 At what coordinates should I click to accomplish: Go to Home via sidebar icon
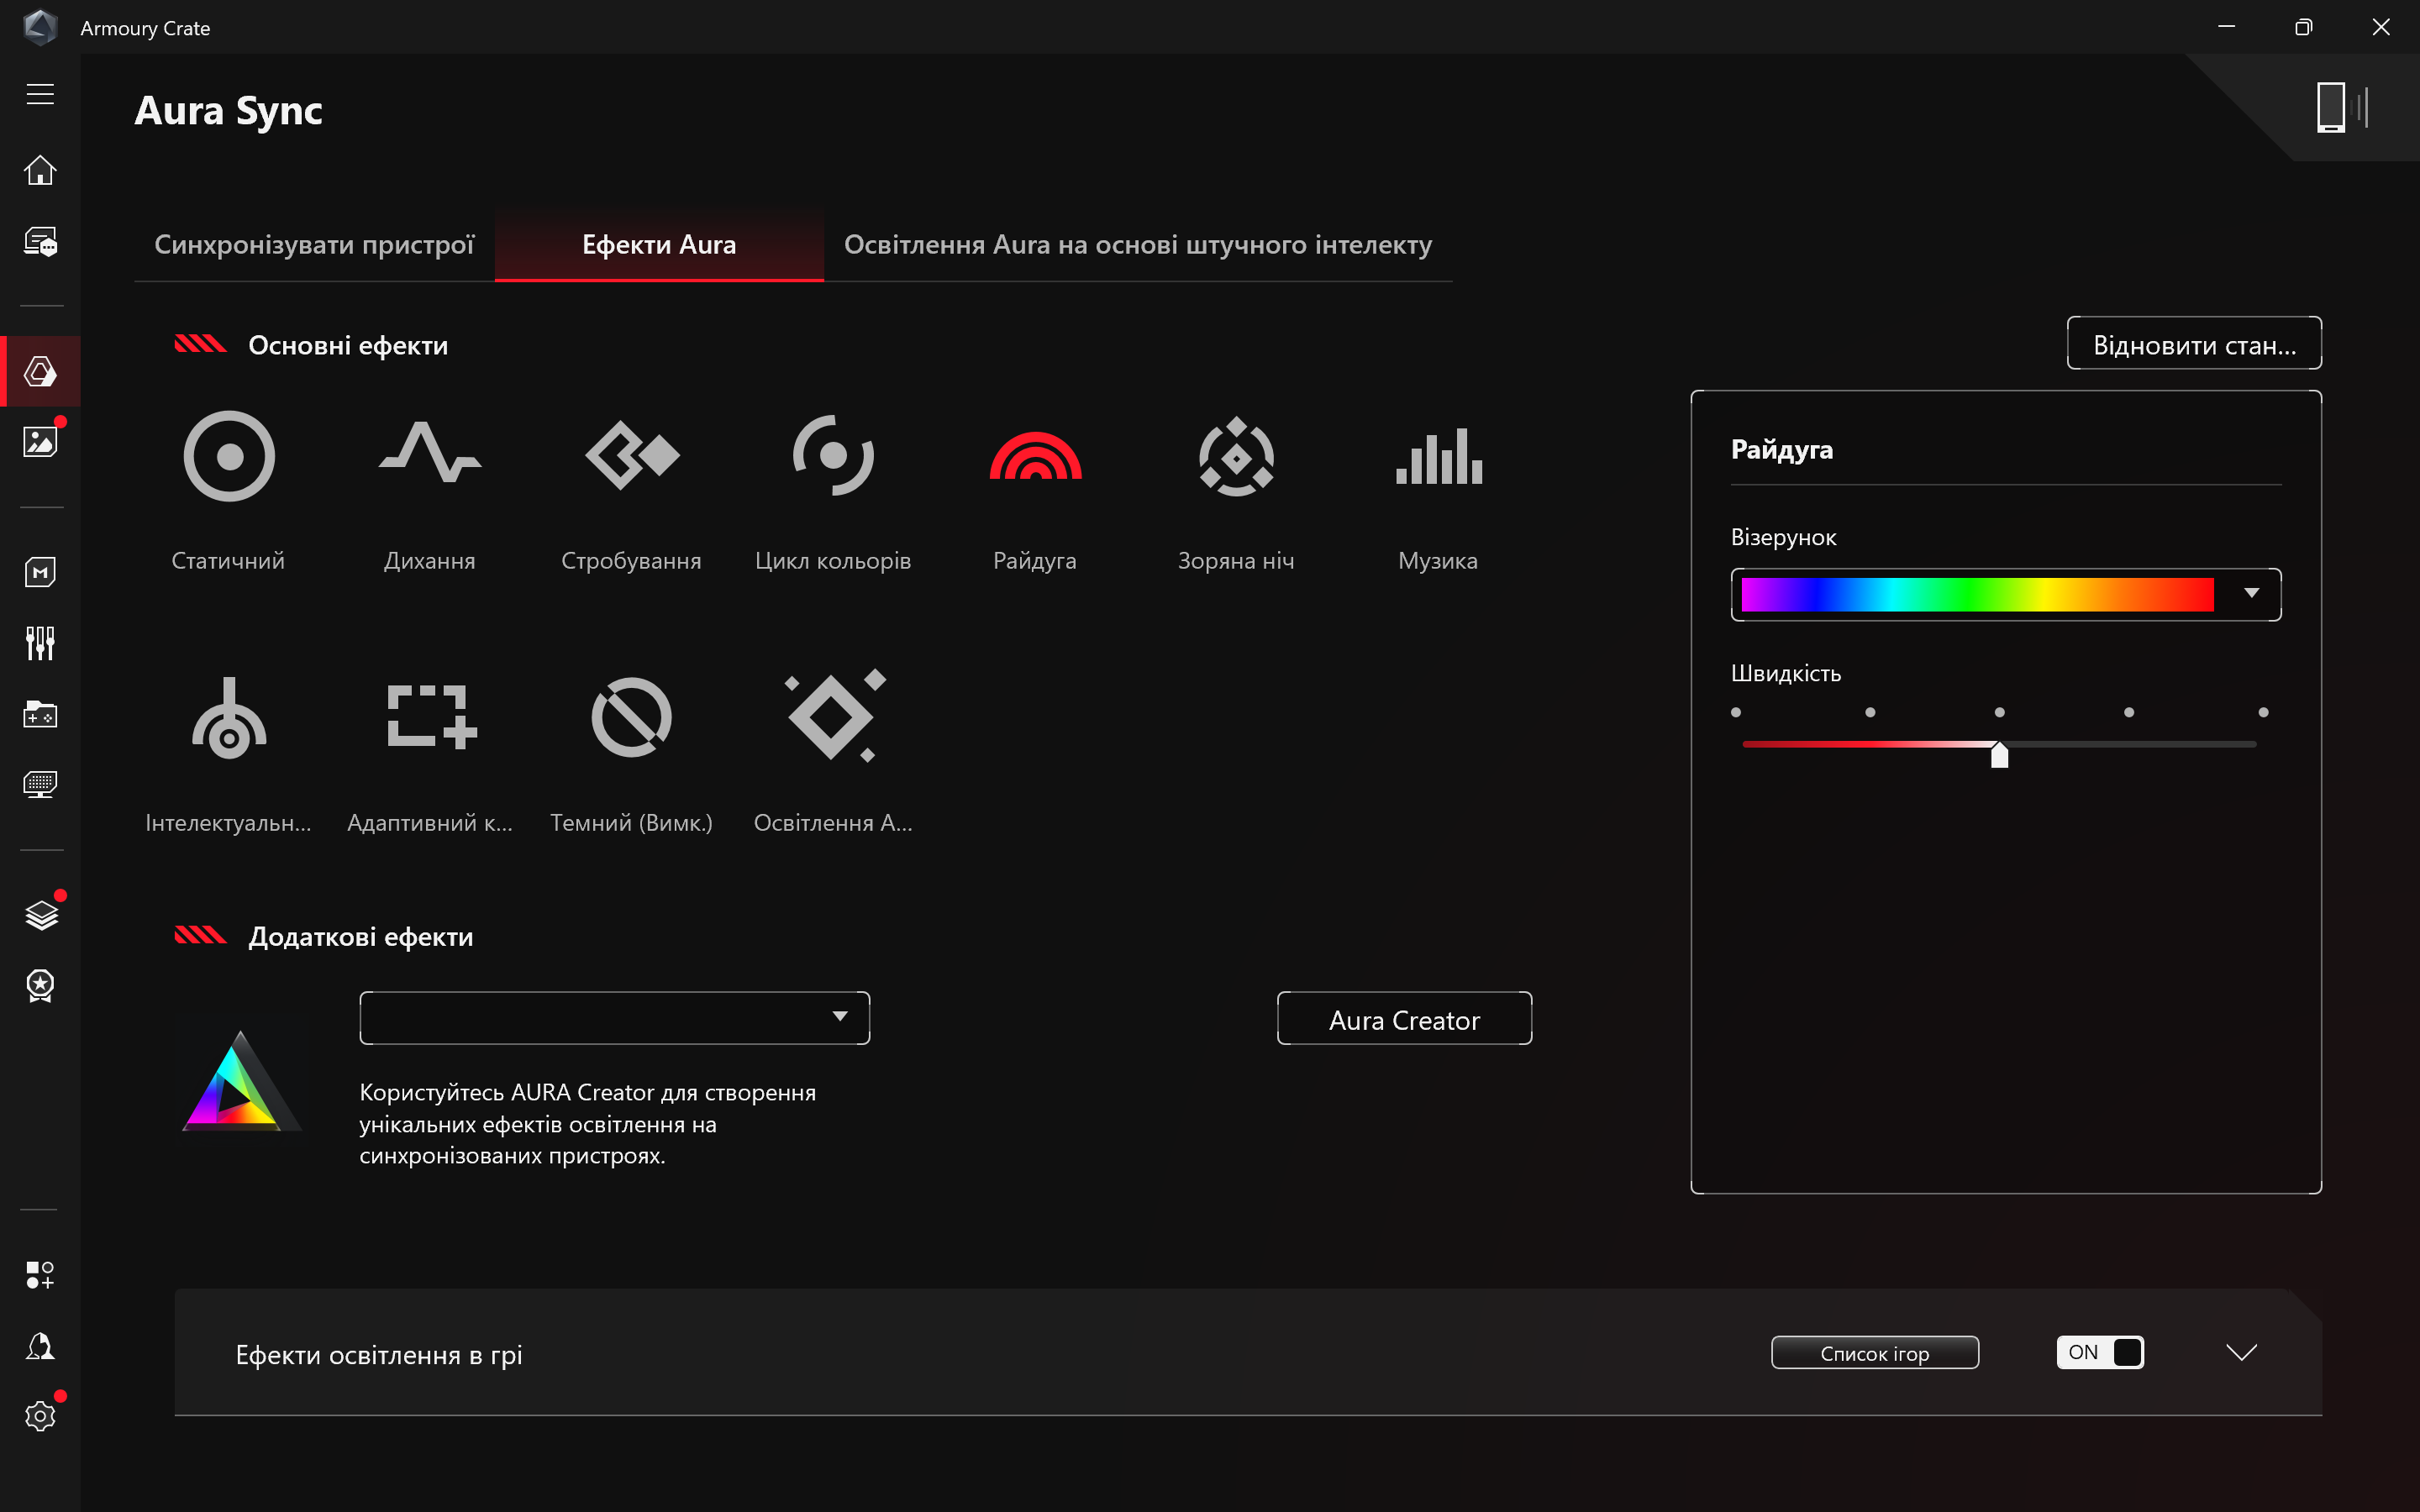40,170
